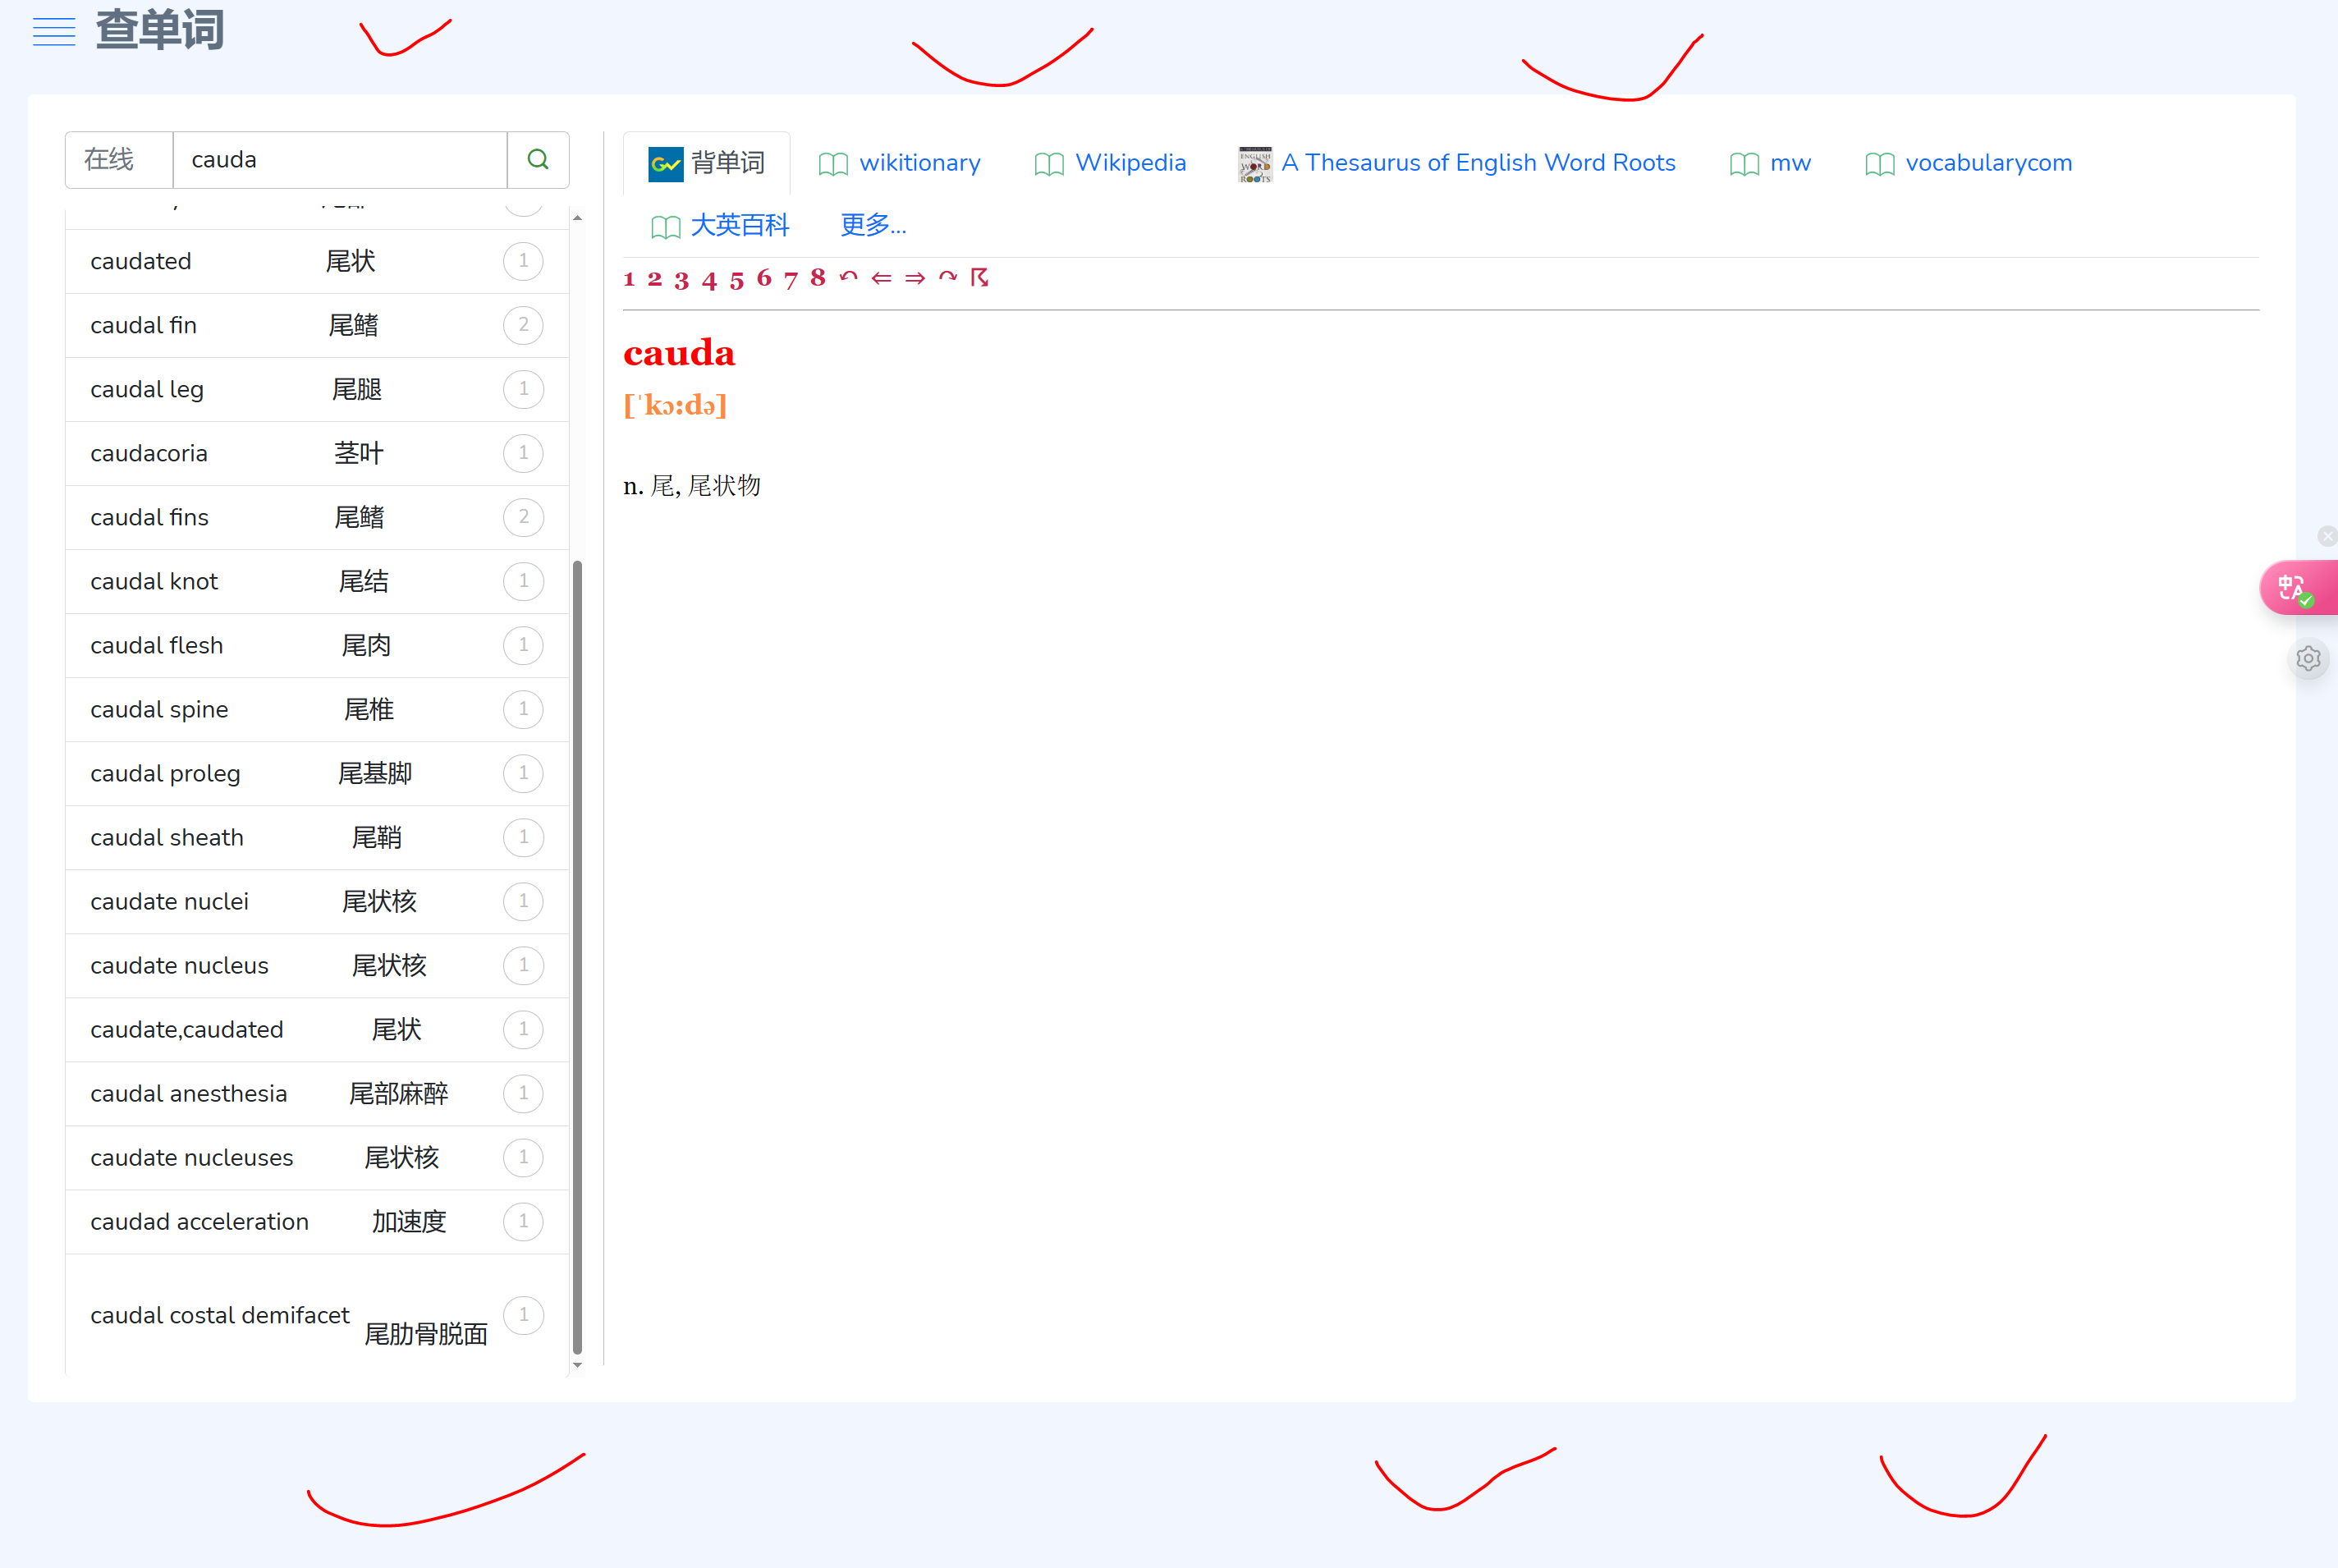Click the left double arrow navigation icon
The height and width of the screenshot is (1568, 2338).
tap(881, 278)
